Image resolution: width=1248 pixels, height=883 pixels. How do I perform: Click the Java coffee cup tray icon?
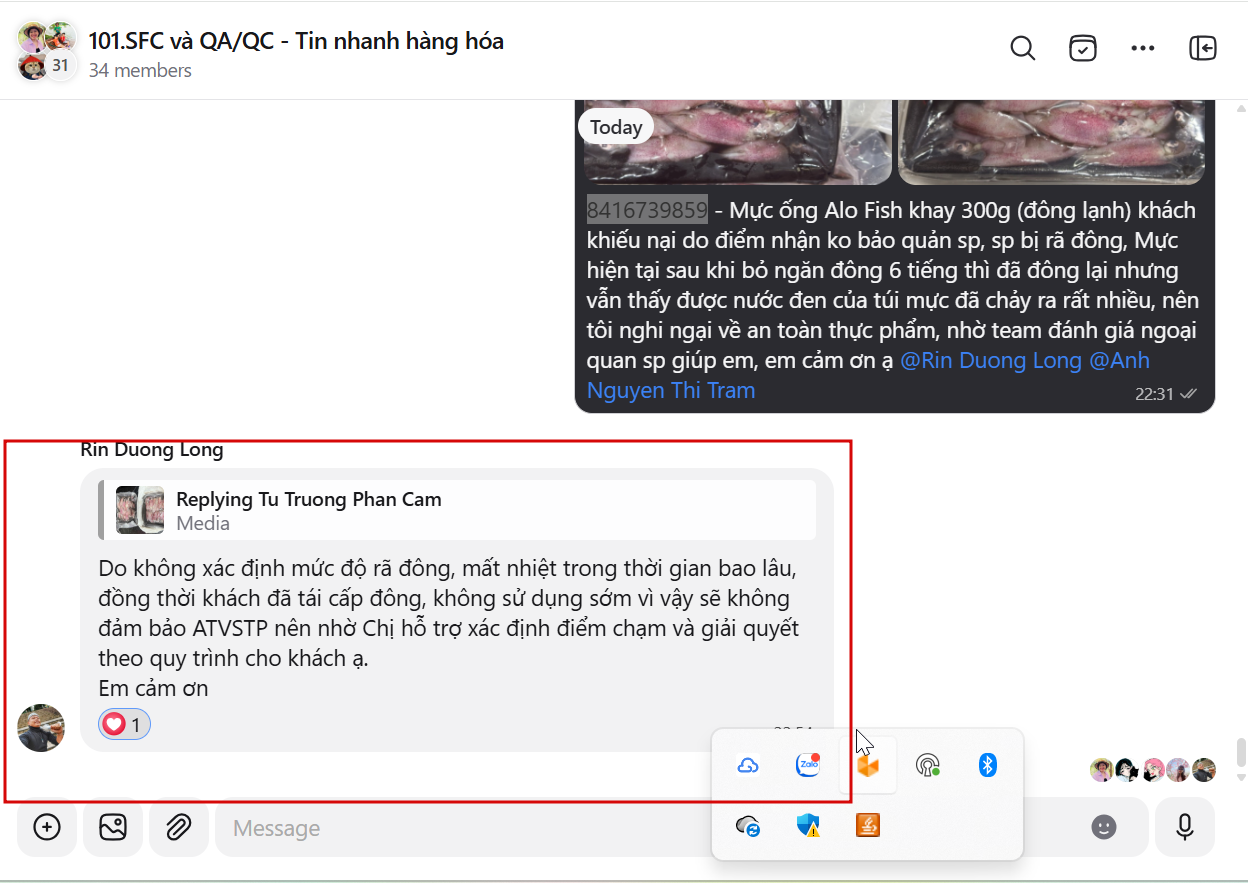[867, 825]
